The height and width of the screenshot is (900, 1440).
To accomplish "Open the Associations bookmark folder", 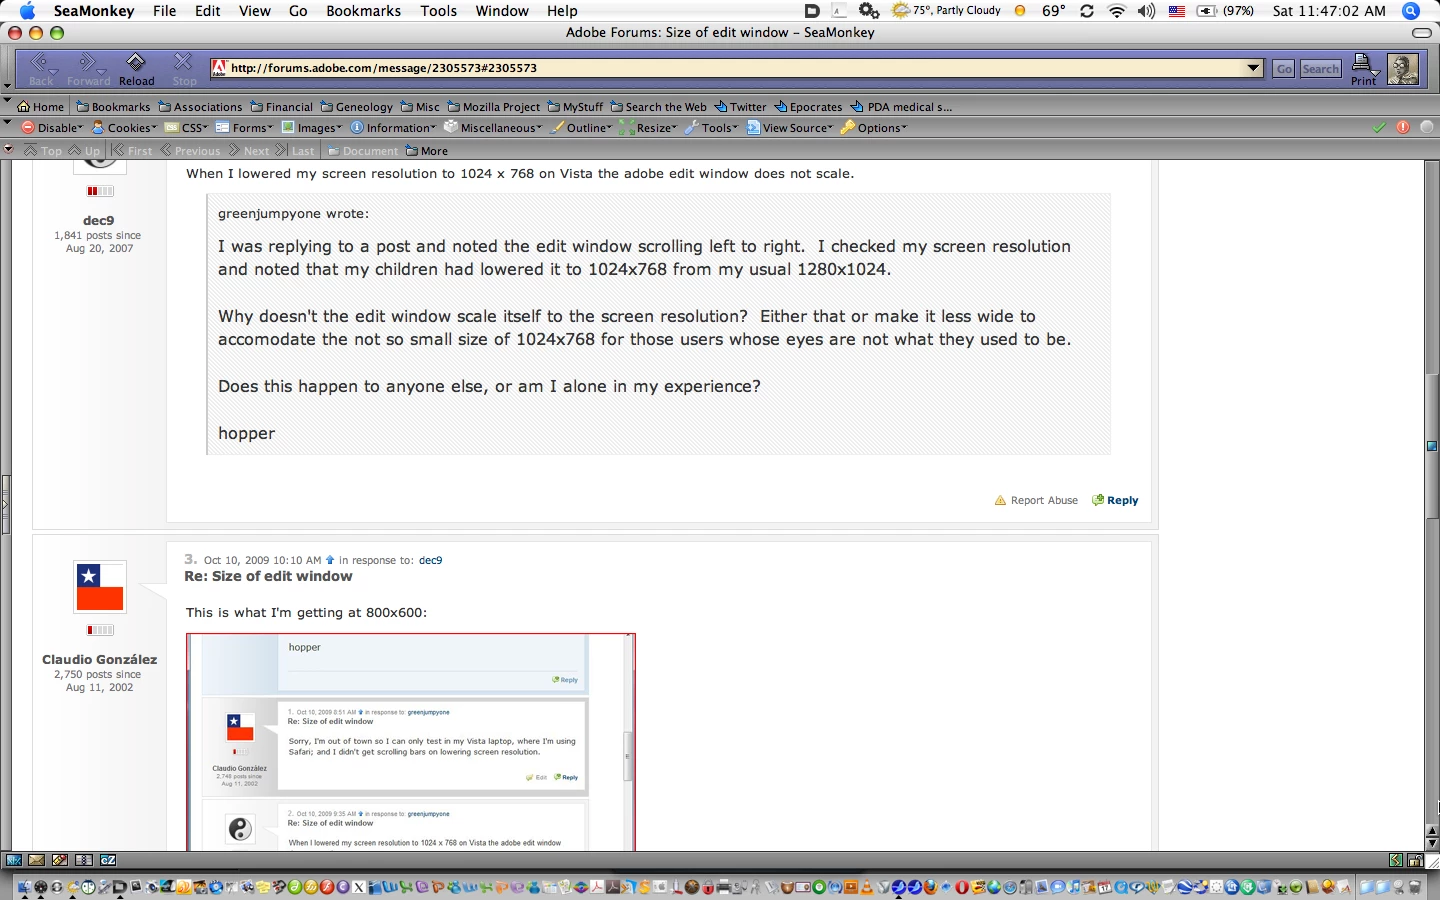I will coord(200,107).
